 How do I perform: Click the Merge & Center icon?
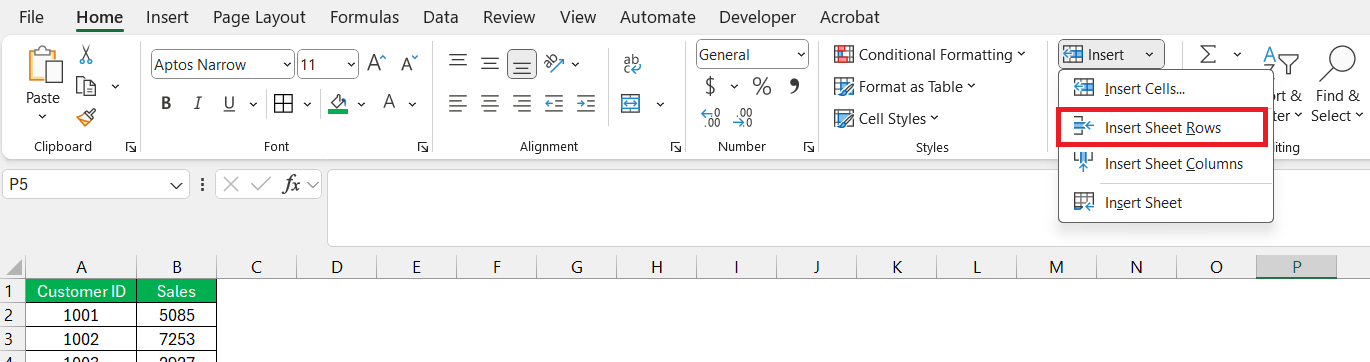[x=631, y=103]
